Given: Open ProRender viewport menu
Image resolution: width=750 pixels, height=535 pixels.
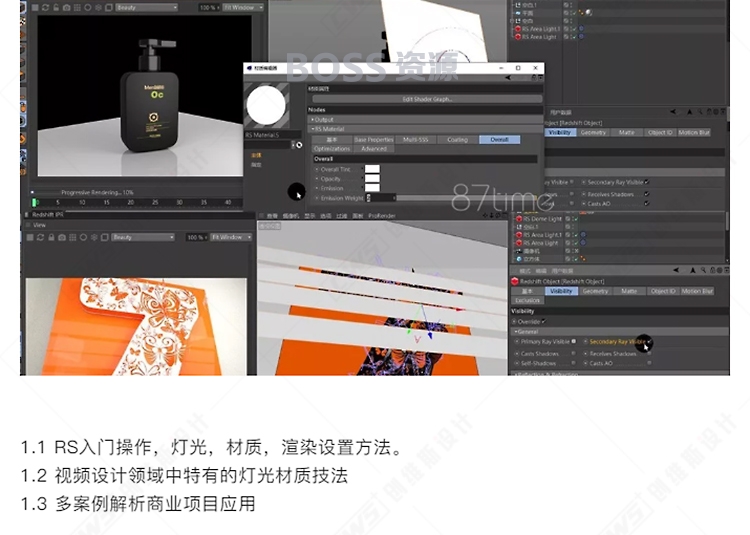Looking at the screenshot, I should click(x=382, y=216).
